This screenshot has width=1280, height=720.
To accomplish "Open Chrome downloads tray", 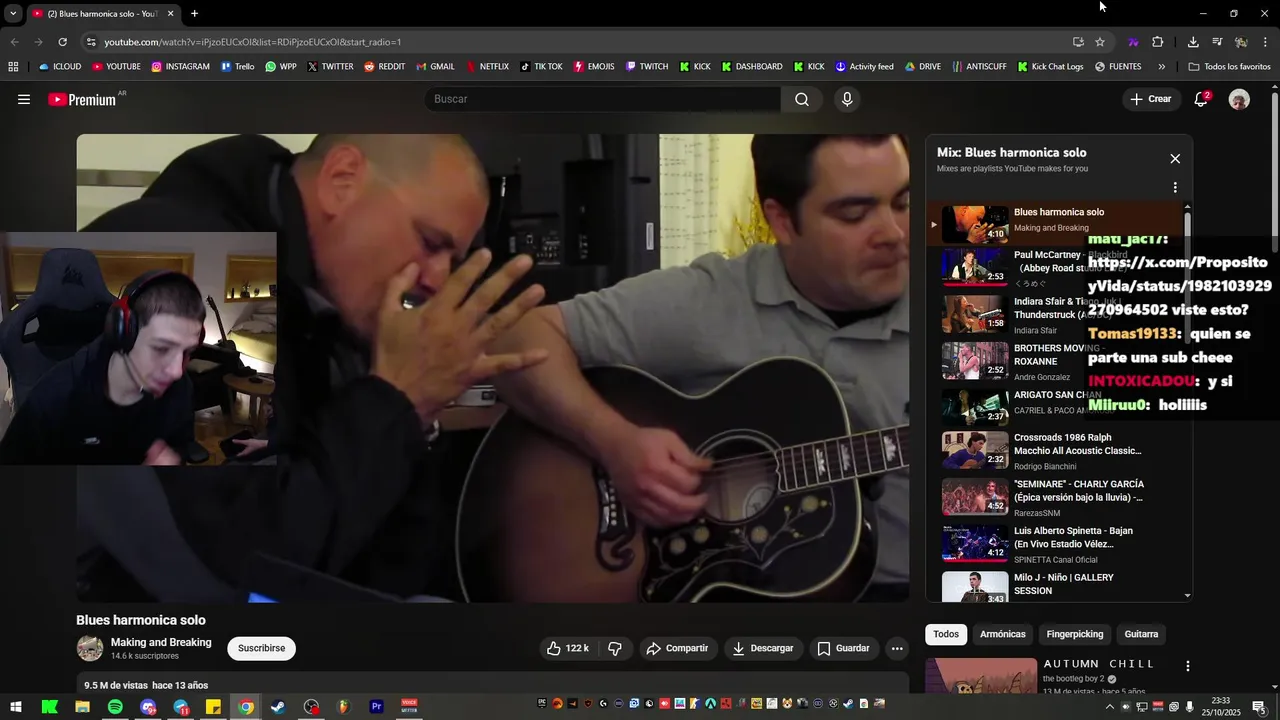I will (1193, 42).
